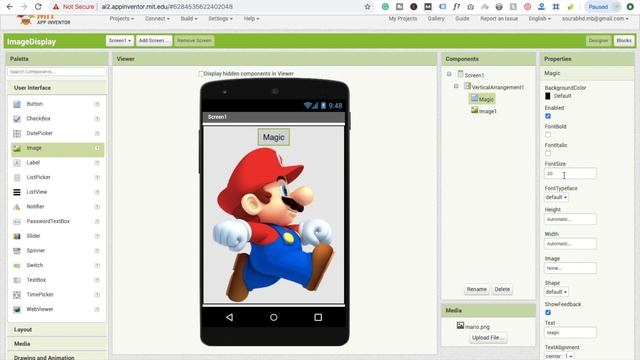Open the Shape default dropdown

tap(556, 292)
